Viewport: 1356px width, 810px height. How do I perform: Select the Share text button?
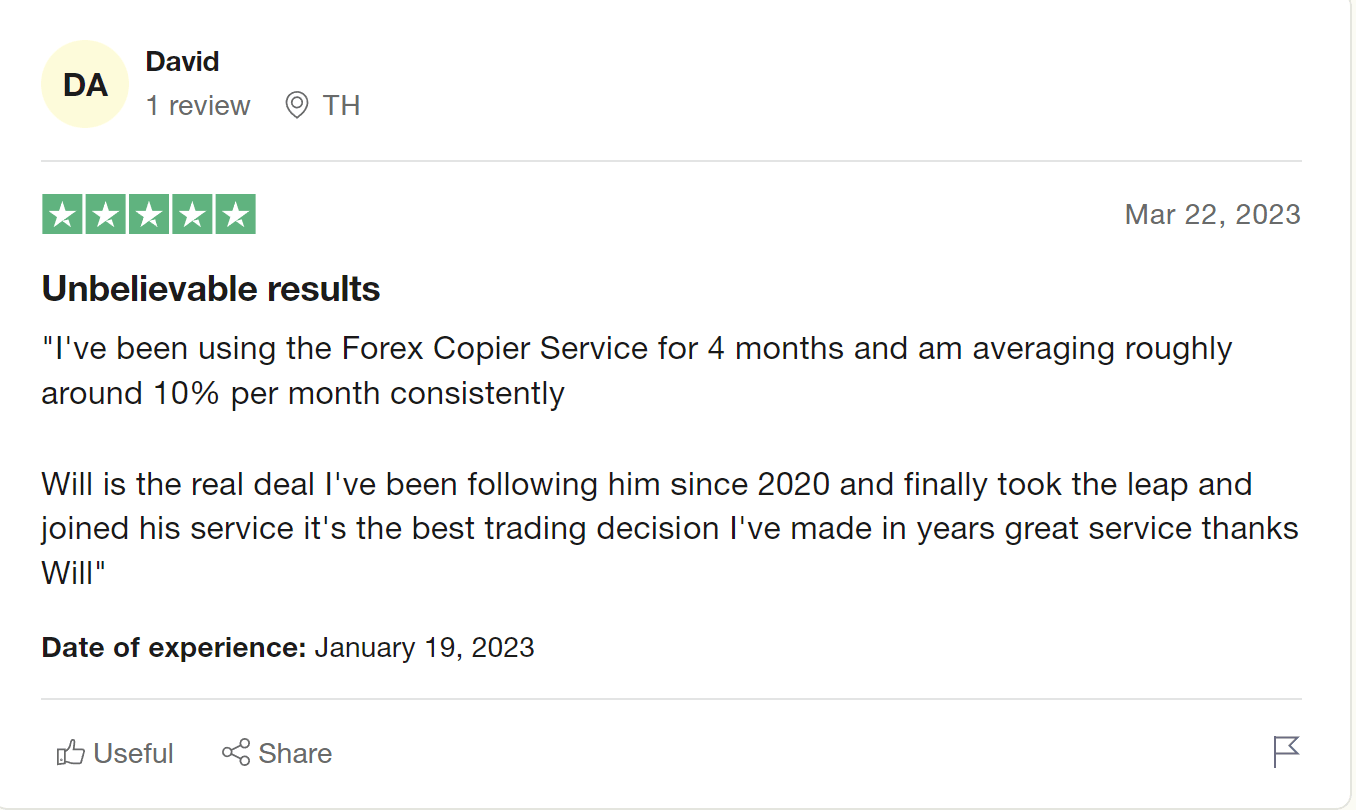tap(295, 753)
